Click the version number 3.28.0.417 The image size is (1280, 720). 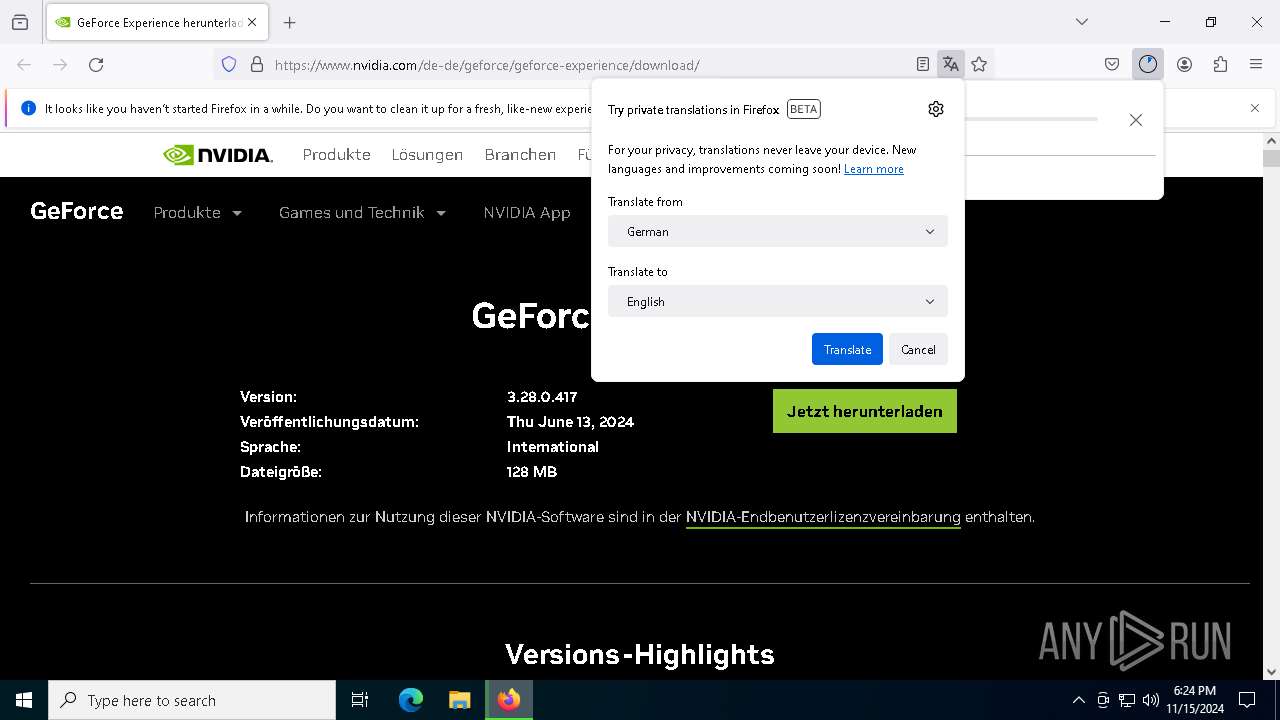click(542, 397)
